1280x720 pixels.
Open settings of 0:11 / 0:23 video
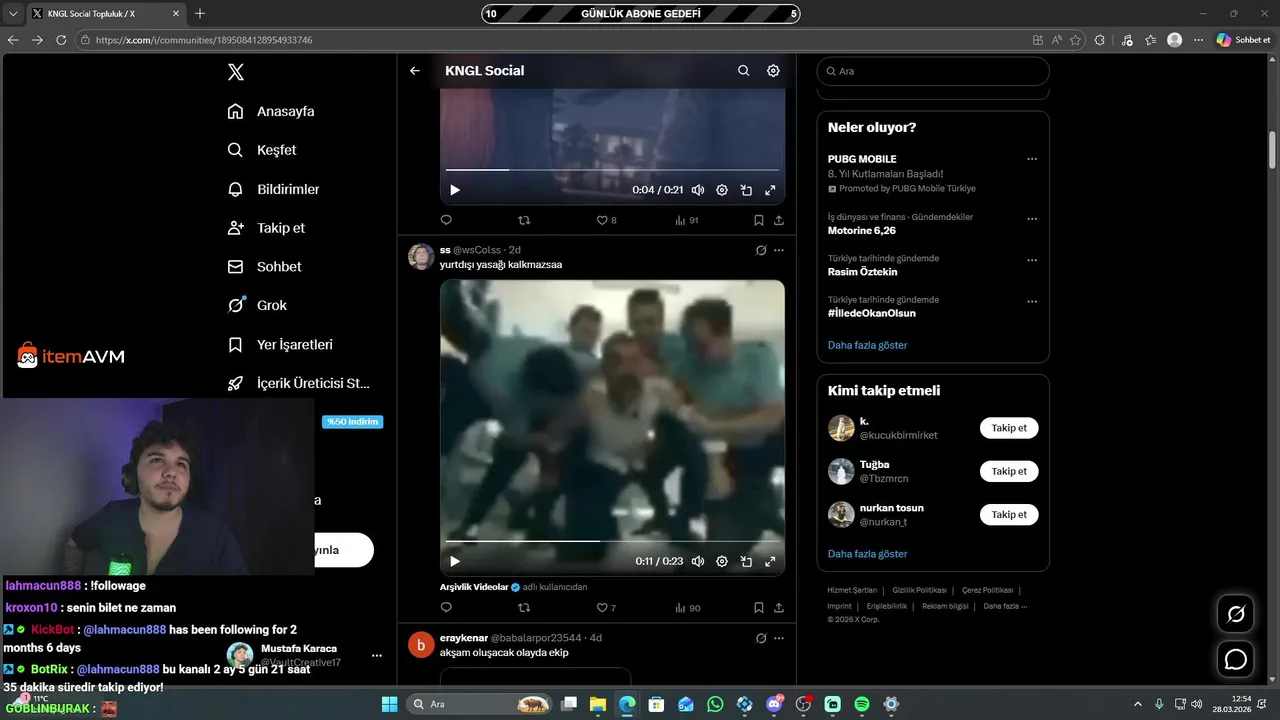coord(722,561)
